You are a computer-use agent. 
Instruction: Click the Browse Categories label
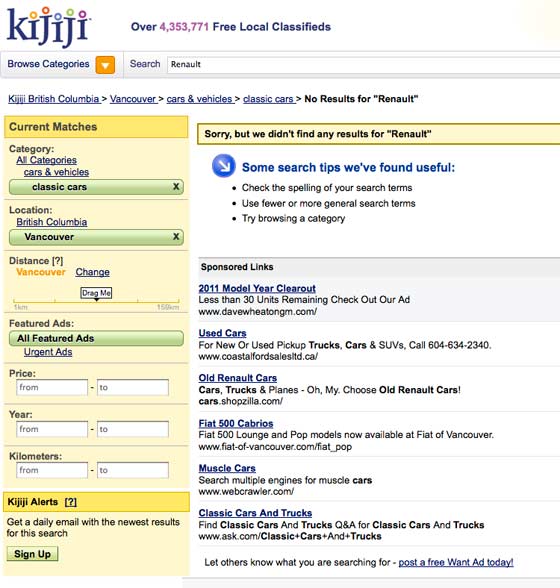coord(48,64)
